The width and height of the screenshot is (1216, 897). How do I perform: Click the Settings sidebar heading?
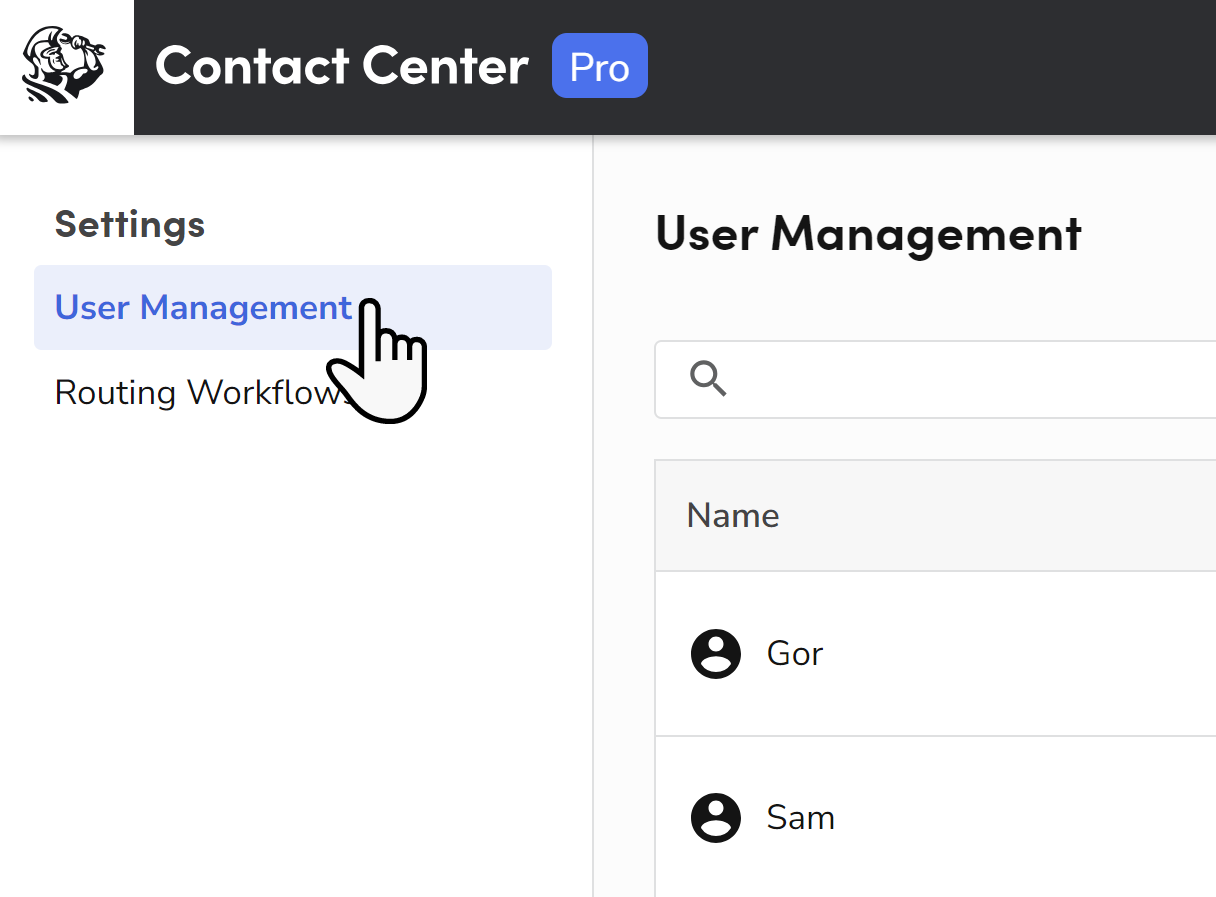click(x=130, y=224)
